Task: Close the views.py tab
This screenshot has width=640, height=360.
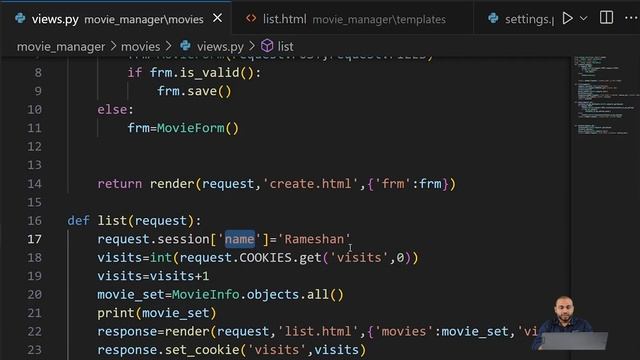Action: [x=218, y=18]
